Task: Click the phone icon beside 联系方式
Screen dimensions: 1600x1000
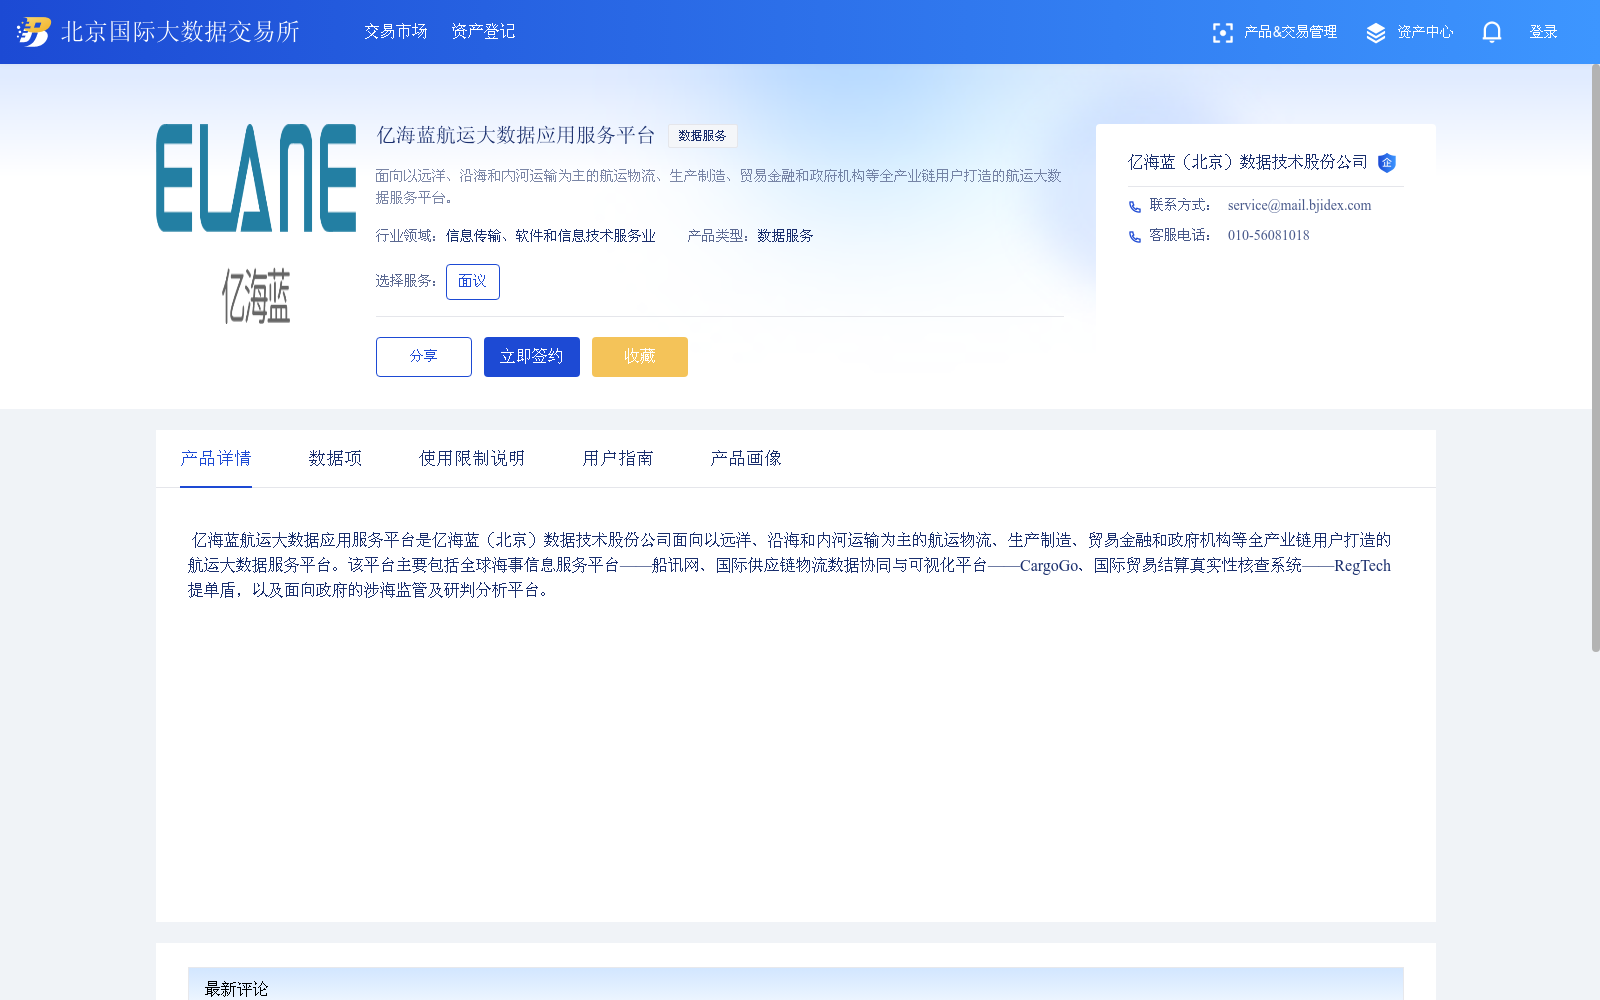Action: point(1135,207)
